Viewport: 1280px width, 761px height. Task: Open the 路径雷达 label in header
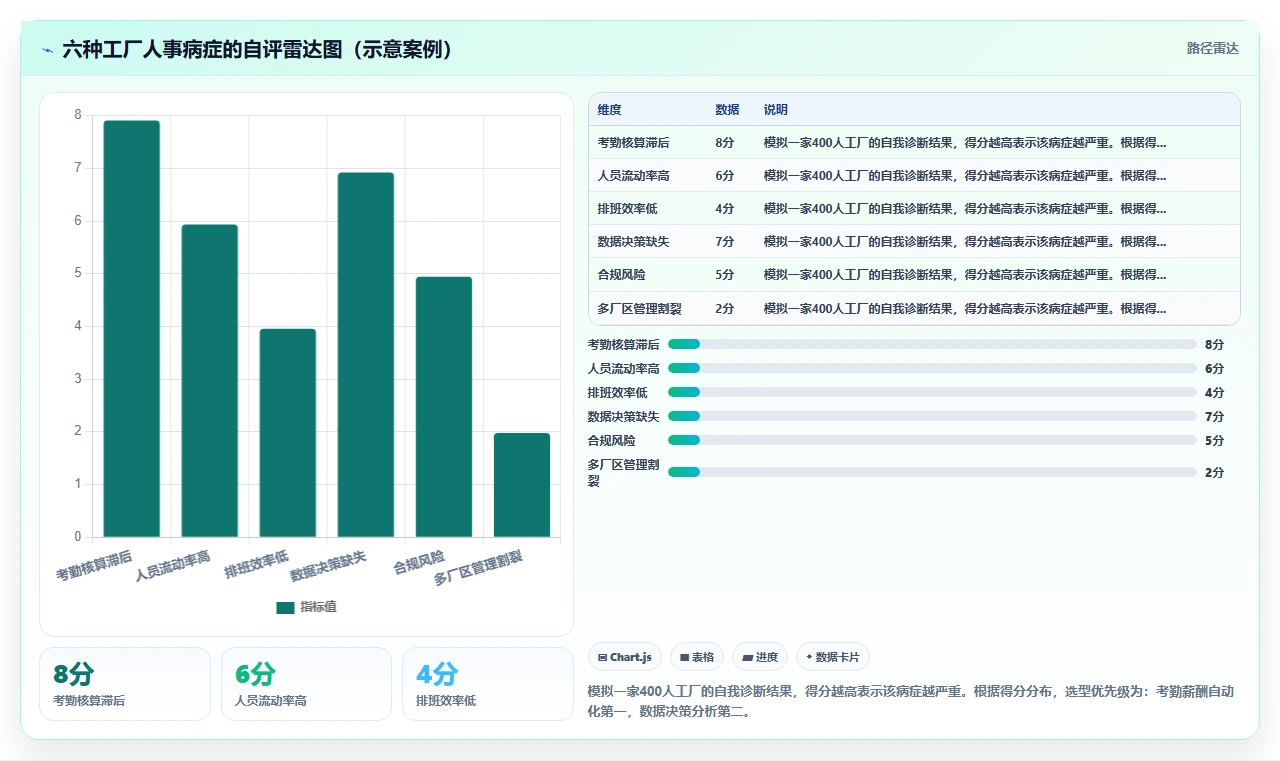point(1213,48)
